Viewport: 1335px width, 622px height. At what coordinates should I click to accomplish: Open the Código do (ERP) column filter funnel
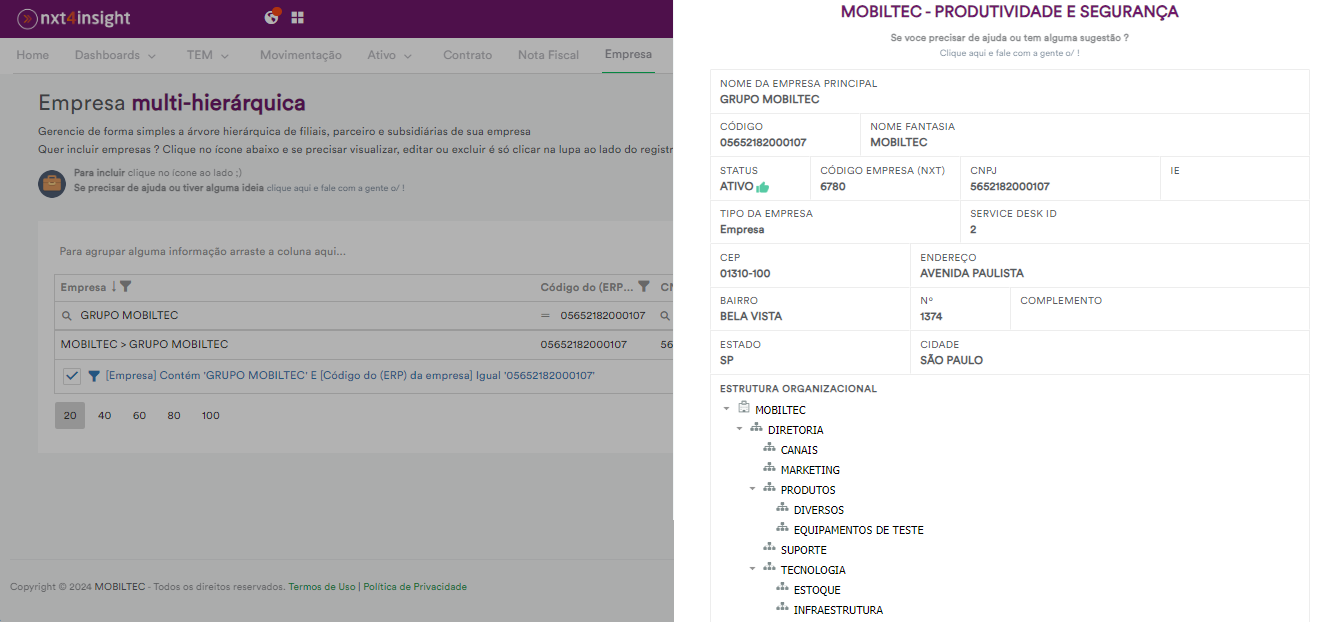644,288
